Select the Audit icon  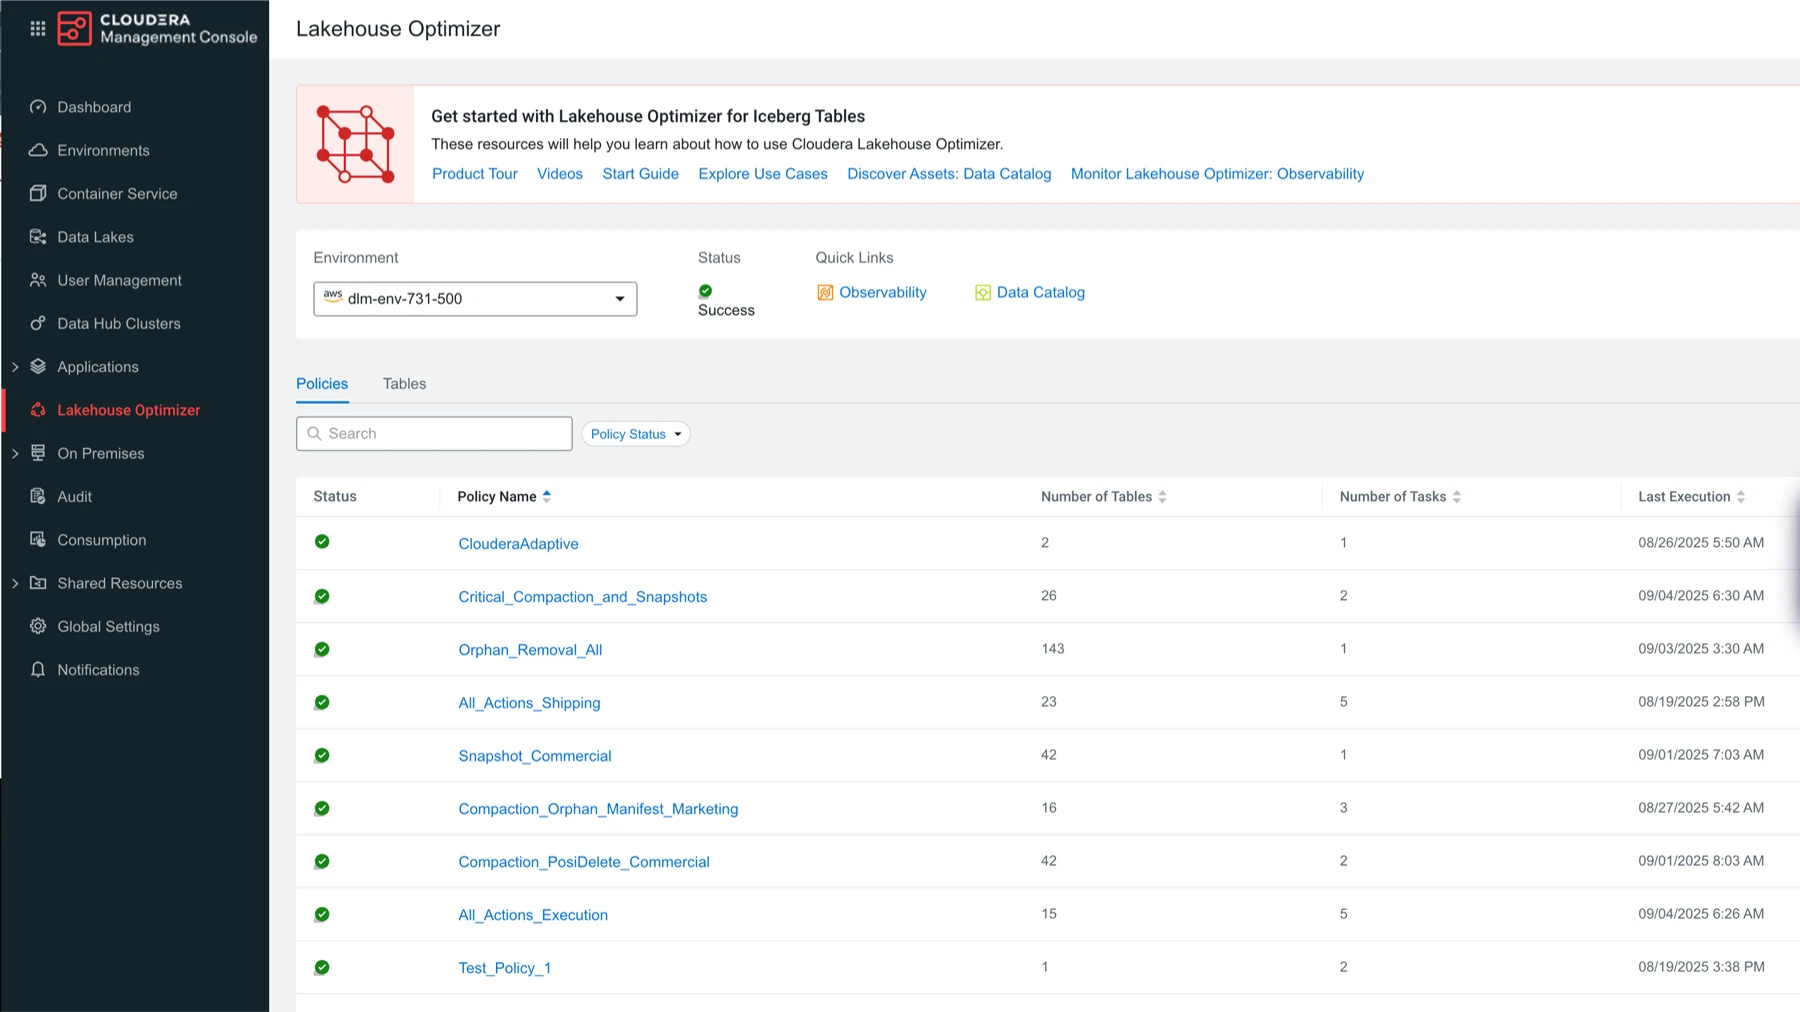click(x=38, y=496)
